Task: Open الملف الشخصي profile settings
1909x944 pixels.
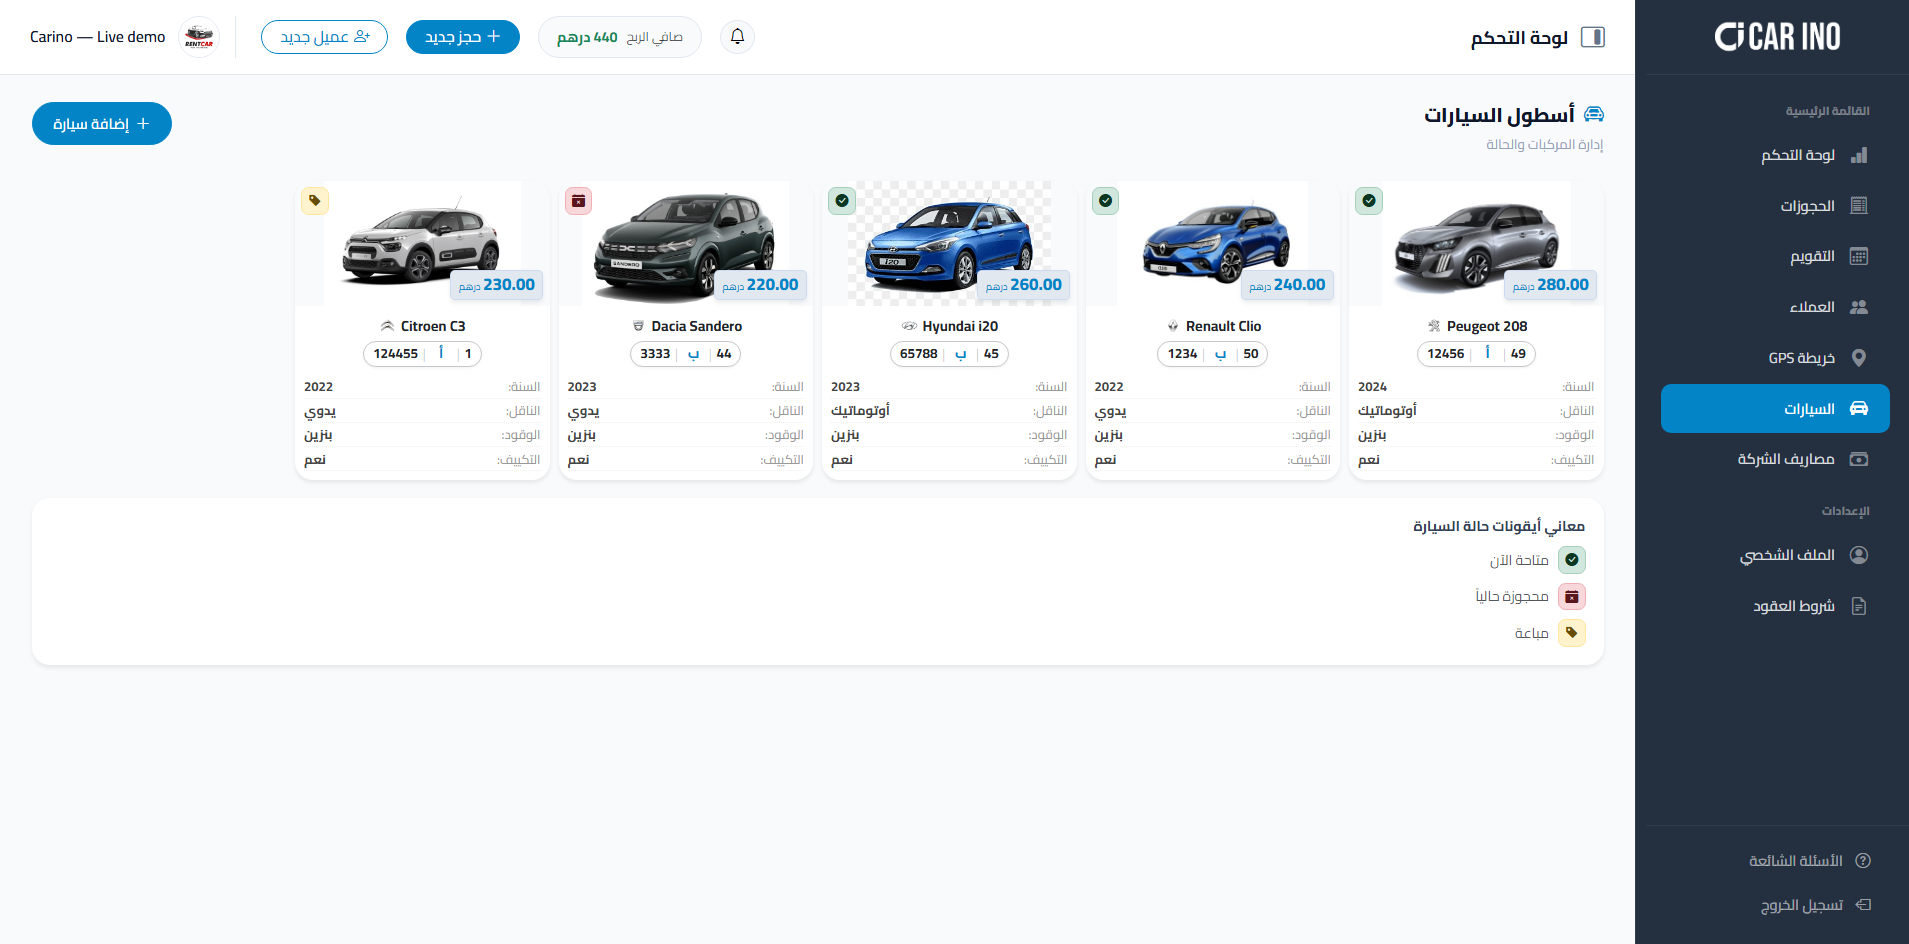Action: (1775, 555)
